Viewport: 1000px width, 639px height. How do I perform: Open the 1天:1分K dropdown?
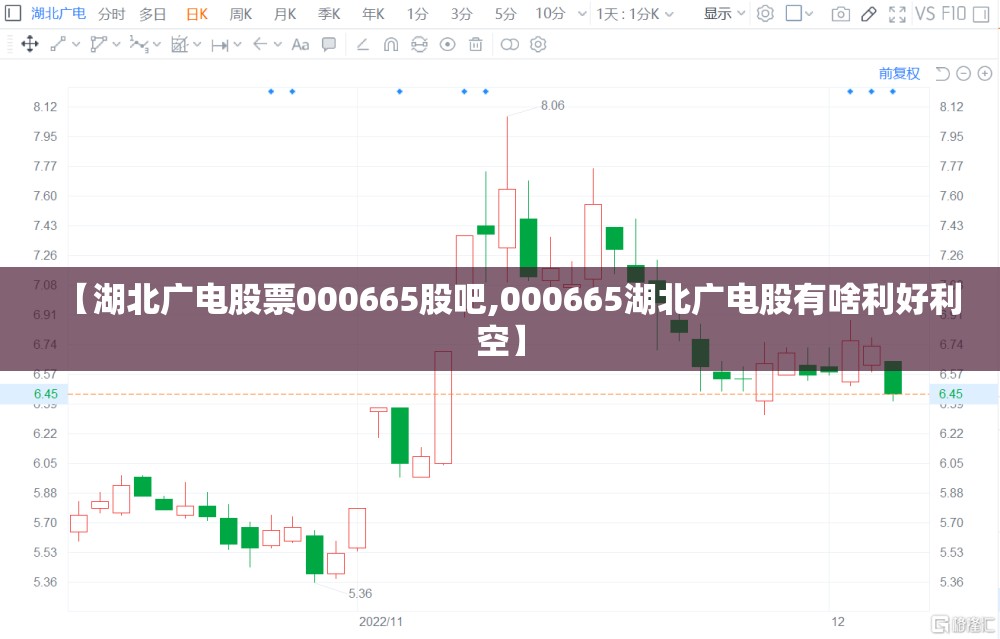(x=635, y=14)
